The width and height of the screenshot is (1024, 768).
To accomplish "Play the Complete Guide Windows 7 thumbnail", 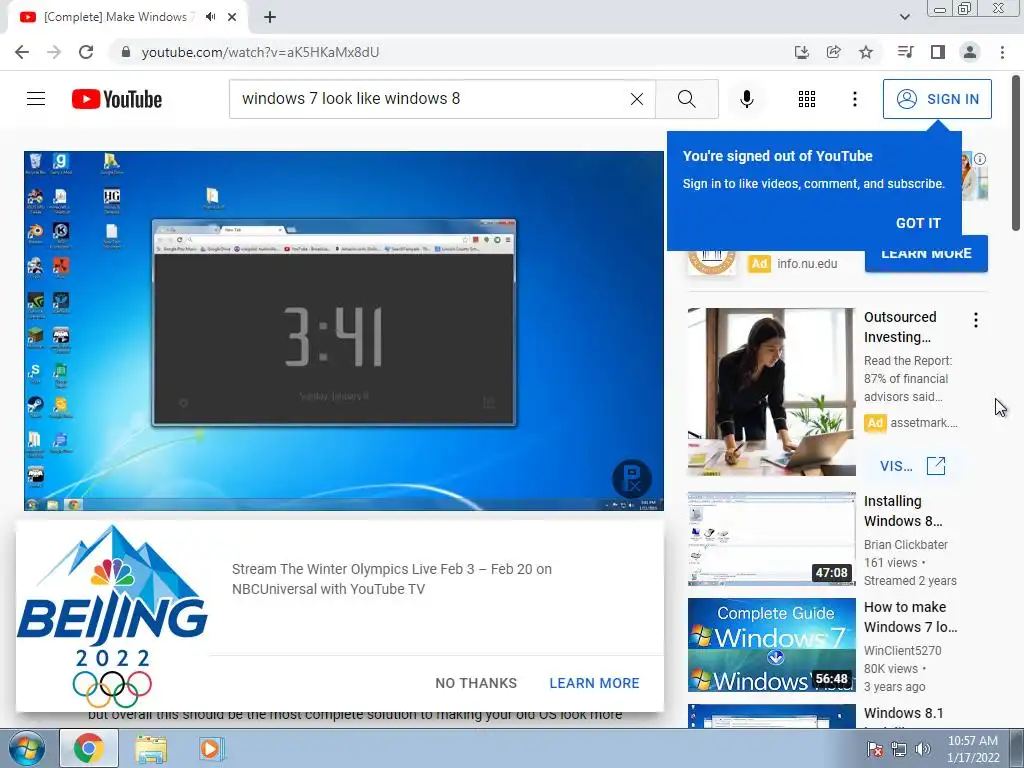I will pos(771,645).
